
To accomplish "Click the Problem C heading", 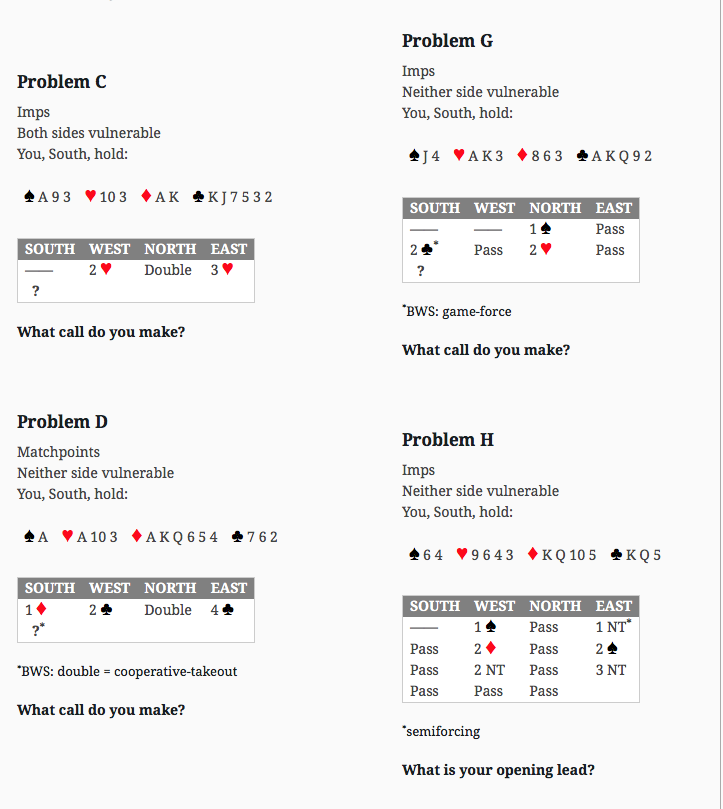I will (x=61, y=82).
